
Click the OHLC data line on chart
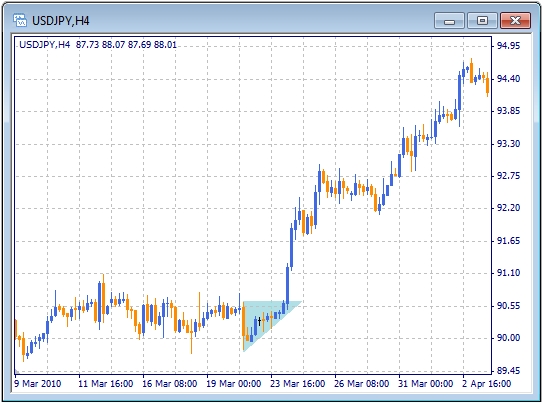click(98, 45)
